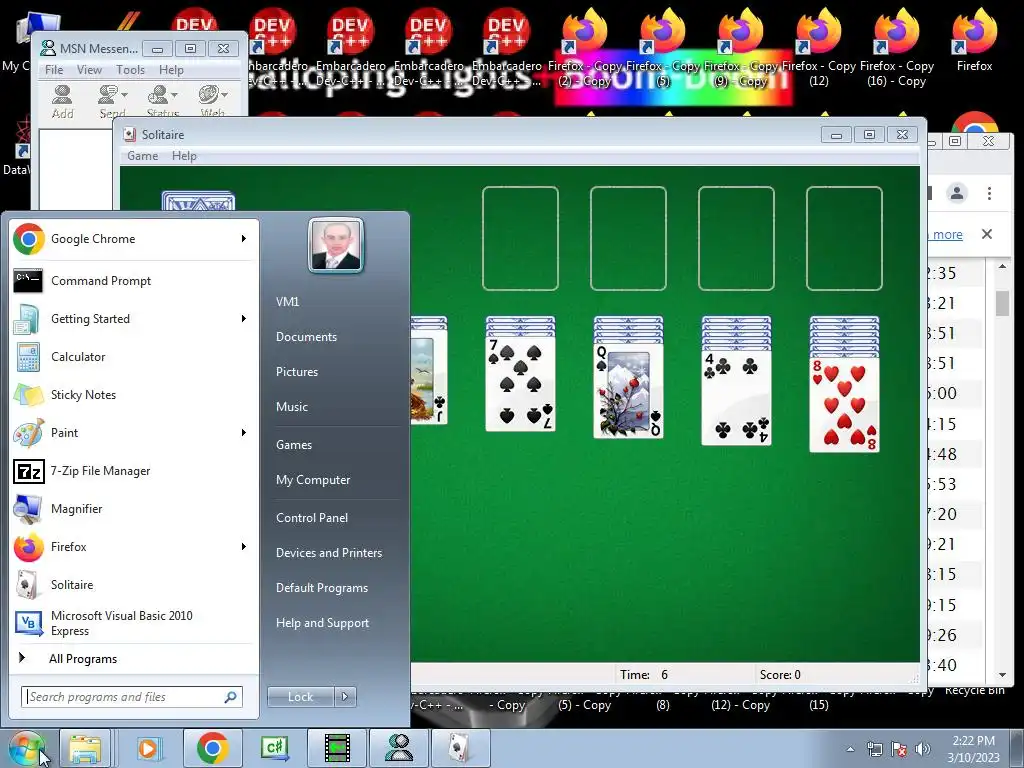Expand Paint recent files arrow

[244, 432]
